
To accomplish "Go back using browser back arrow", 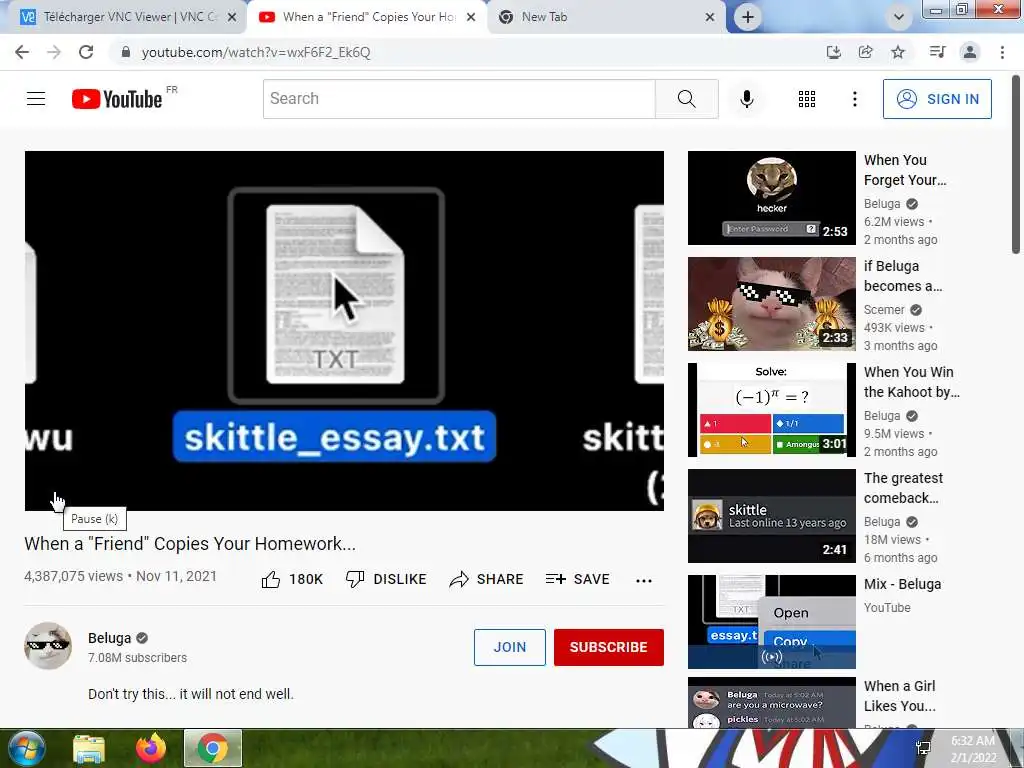I will tap(22, 52).
